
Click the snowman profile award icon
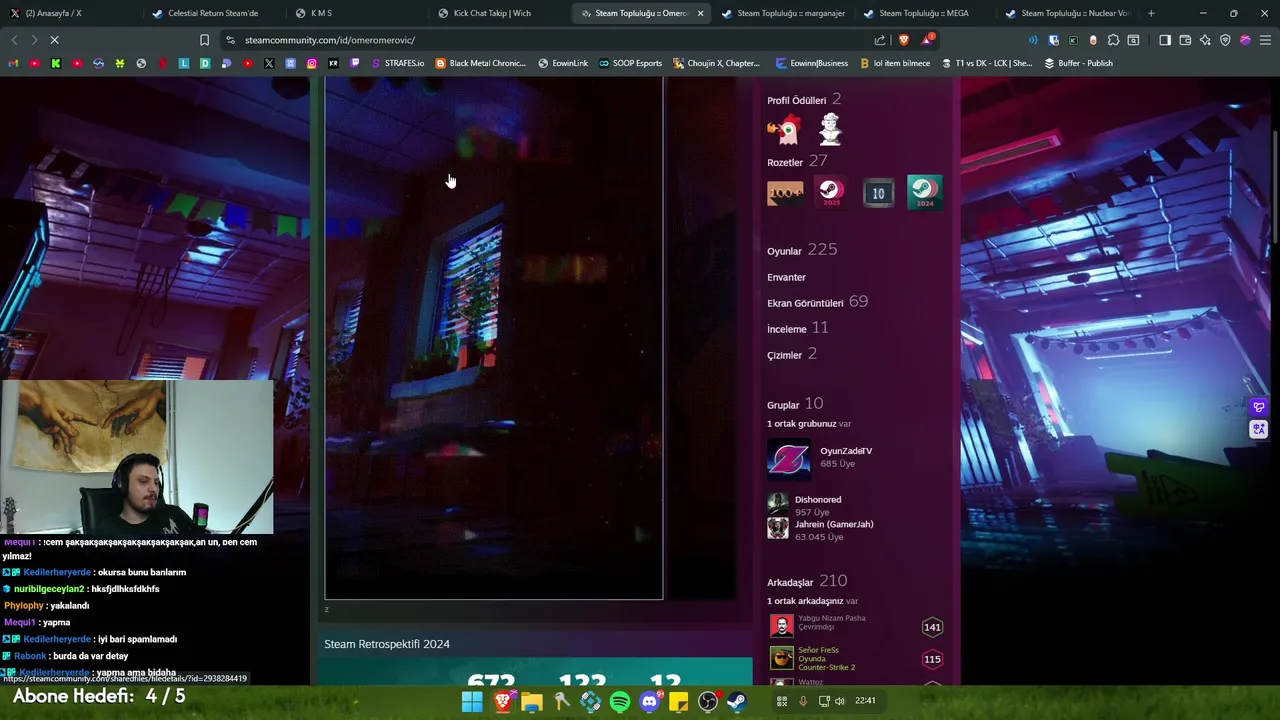830,129
